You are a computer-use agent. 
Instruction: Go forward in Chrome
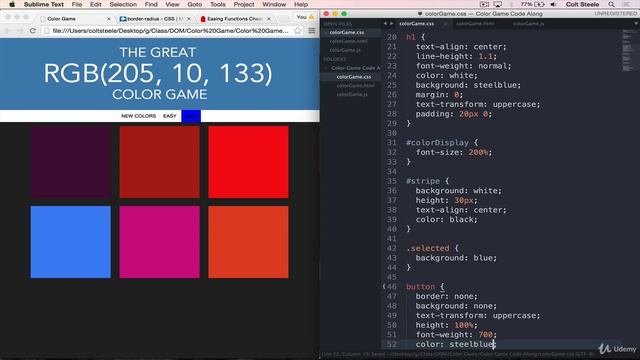pos(20,31)
